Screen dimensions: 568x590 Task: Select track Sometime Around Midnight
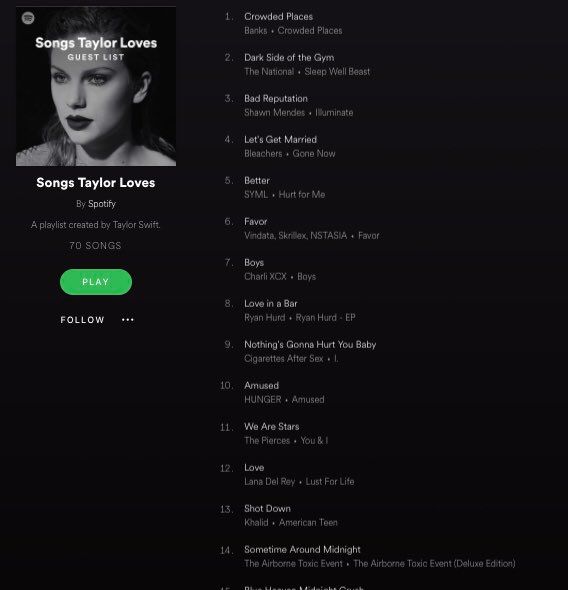pyautogui.click(x=302, y=550)
